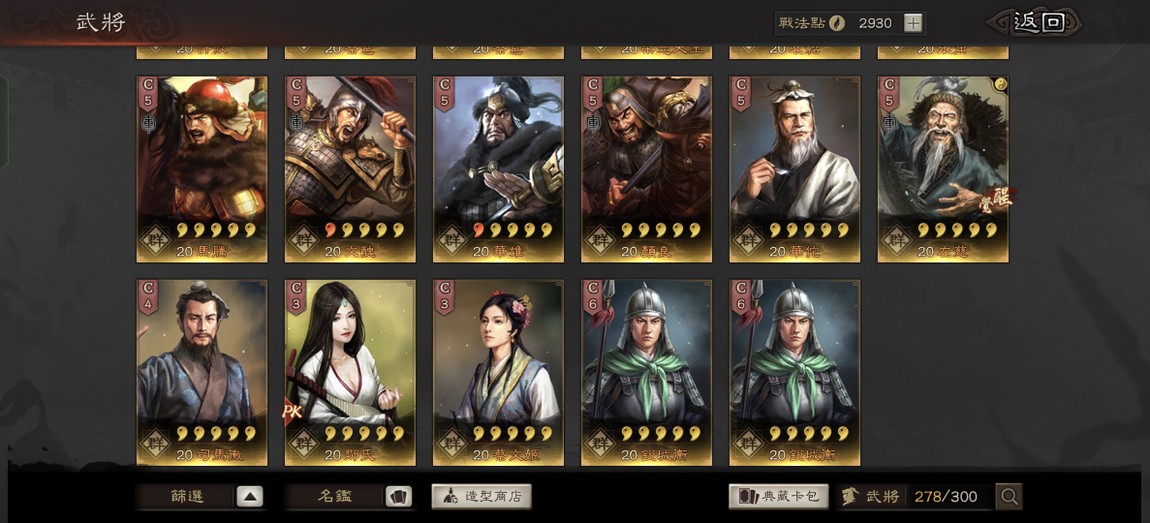The width and height of the screenshot is (1150, 523).
Task: Select the 戰法點 feather icon
Action: click(838, 23)
